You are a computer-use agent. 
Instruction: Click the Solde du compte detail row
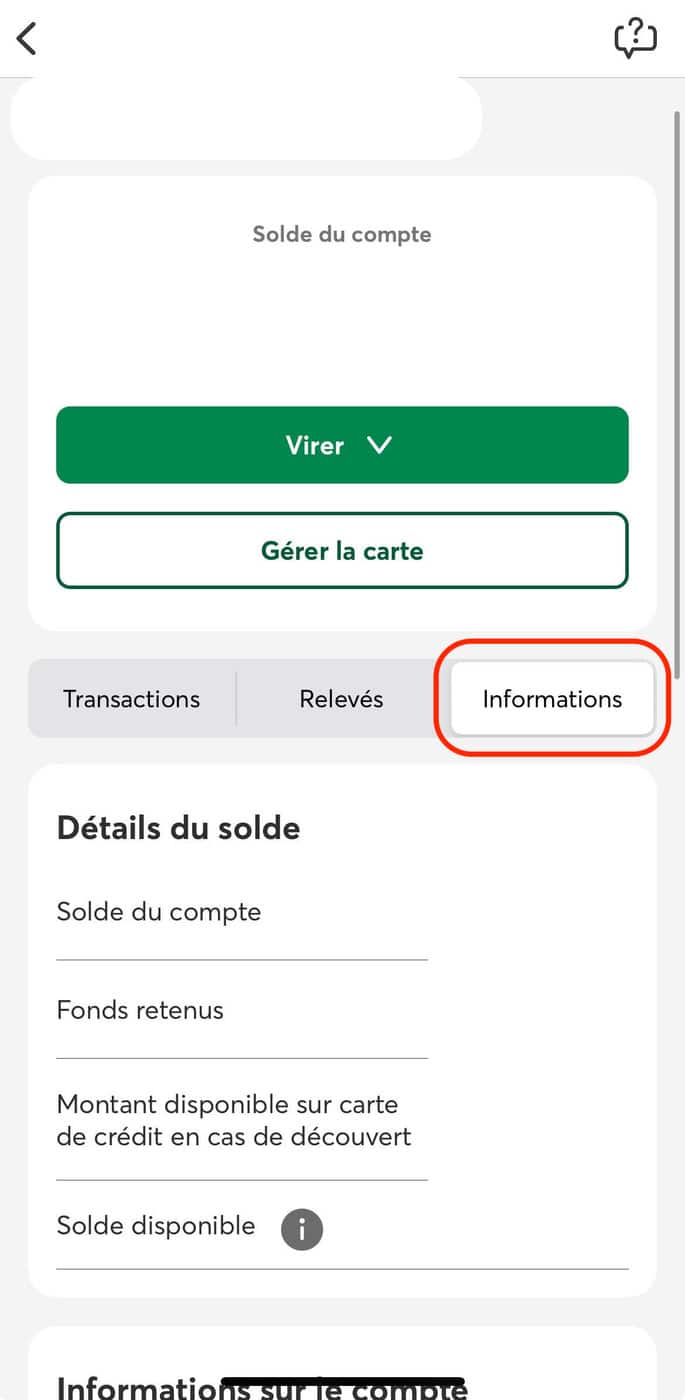(159, 911)
